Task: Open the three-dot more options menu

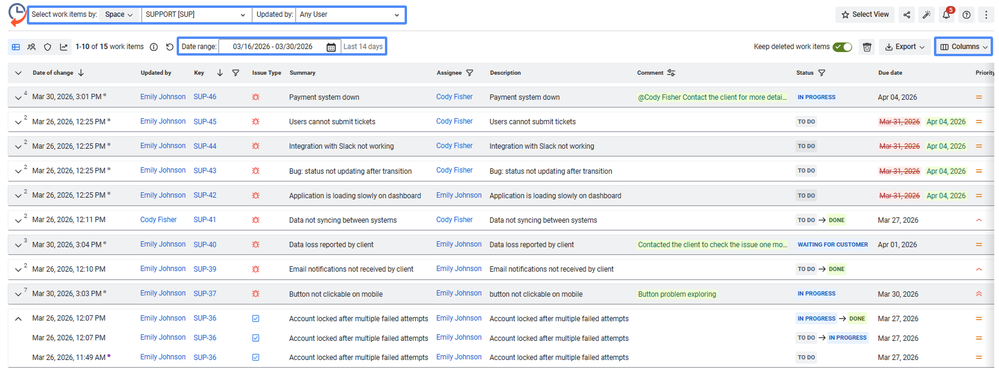Action: point(986,14)
